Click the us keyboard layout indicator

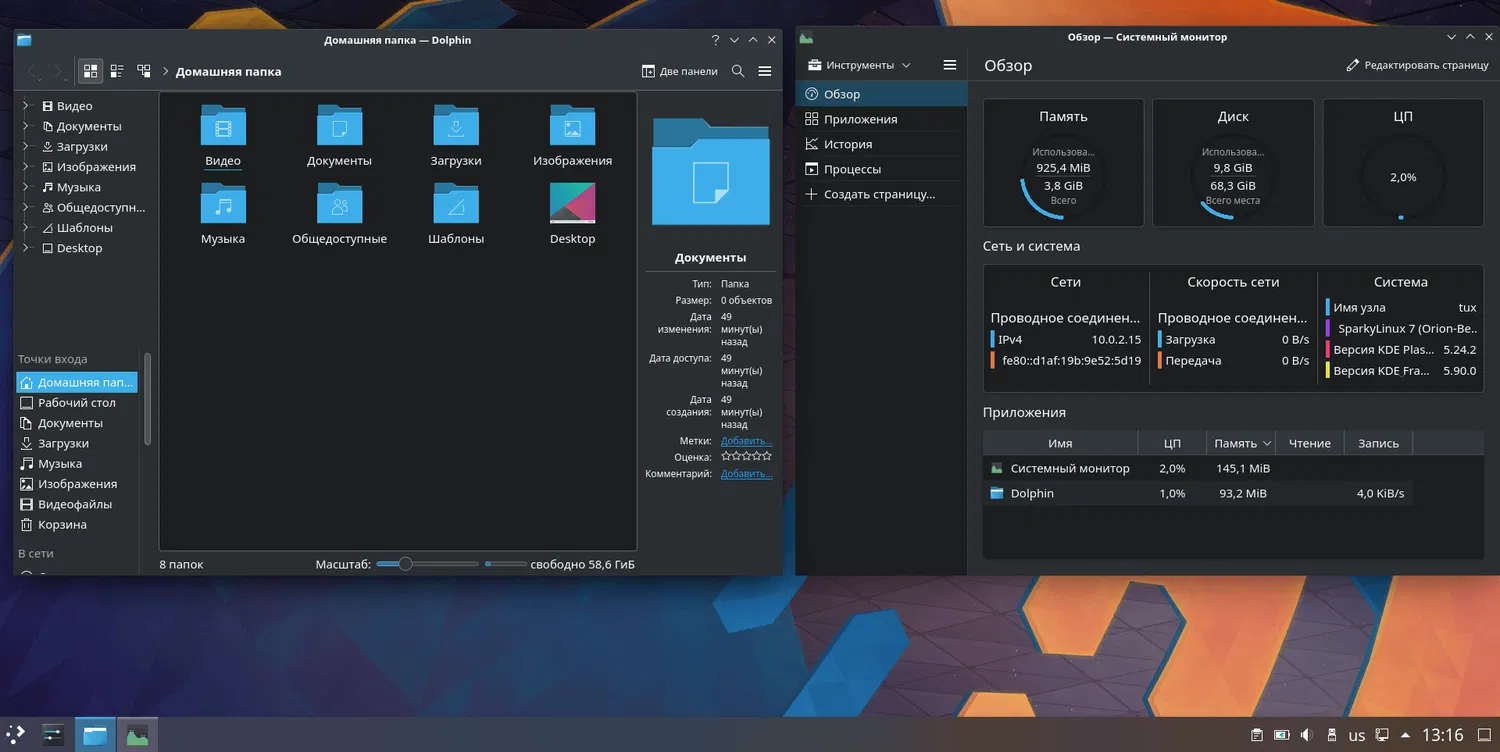pos(1357,736)
